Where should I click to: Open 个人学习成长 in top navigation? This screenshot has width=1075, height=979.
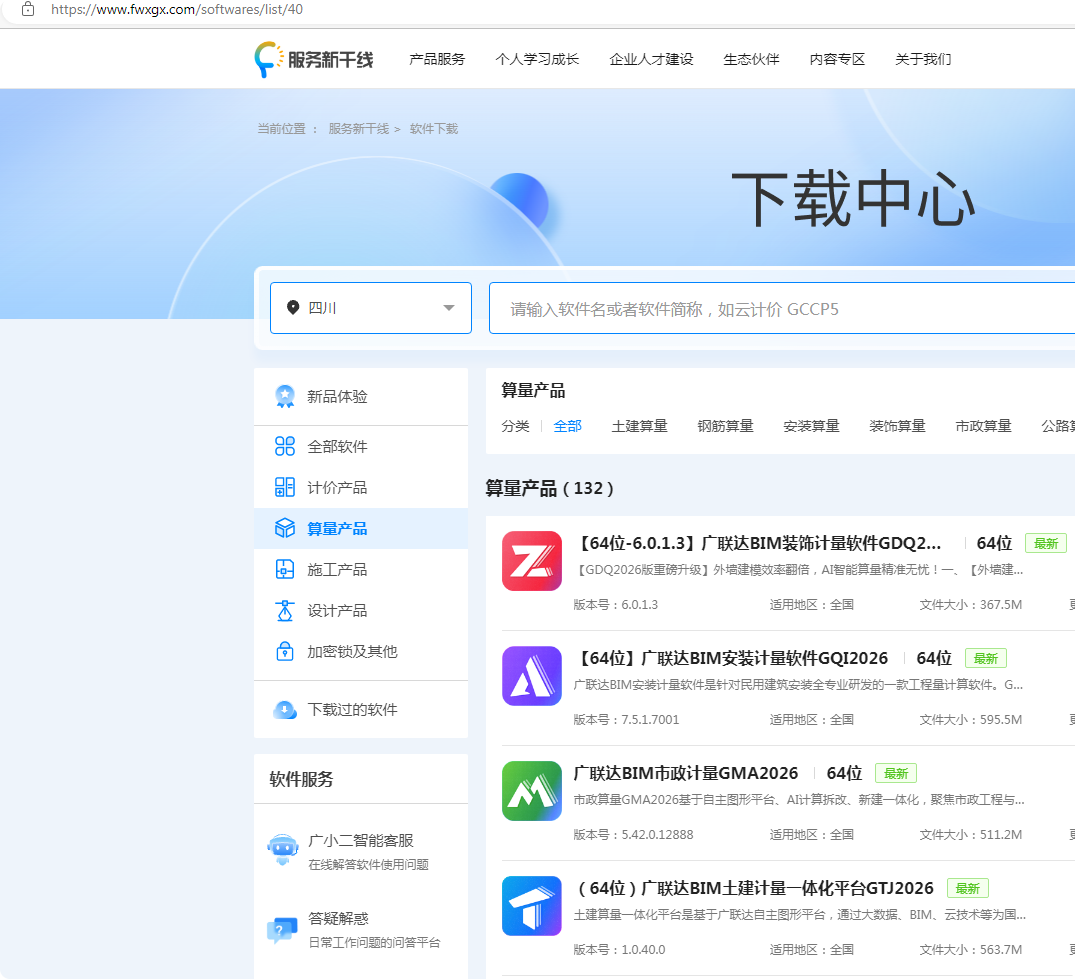point(537,59)
